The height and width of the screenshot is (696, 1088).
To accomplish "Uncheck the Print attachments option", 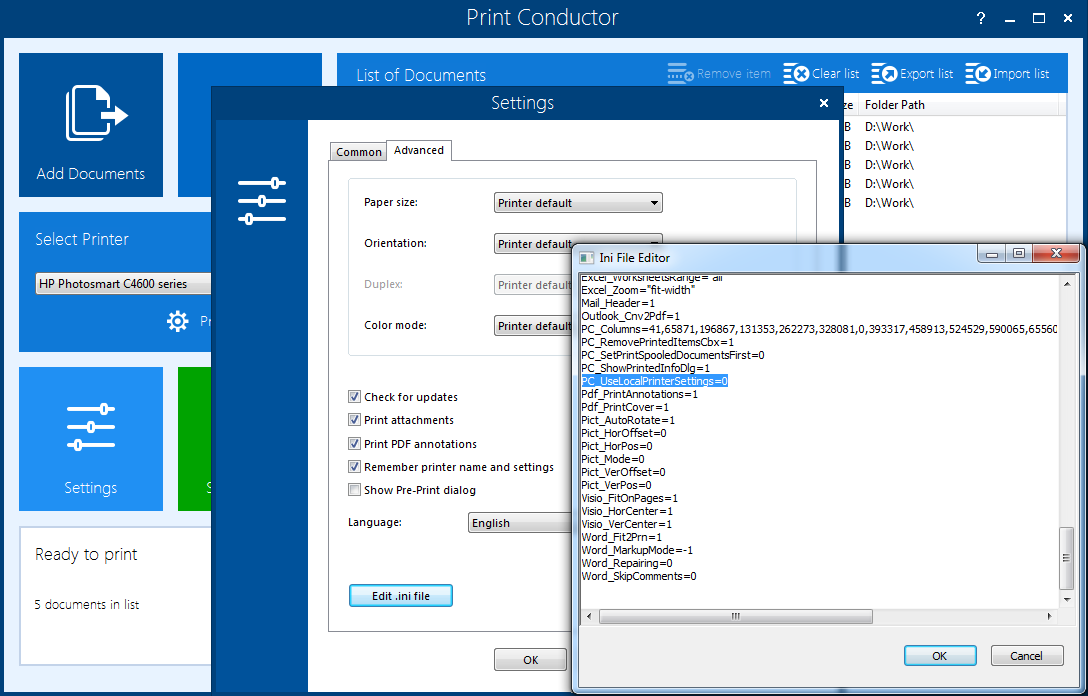I will tap(354, 420).
